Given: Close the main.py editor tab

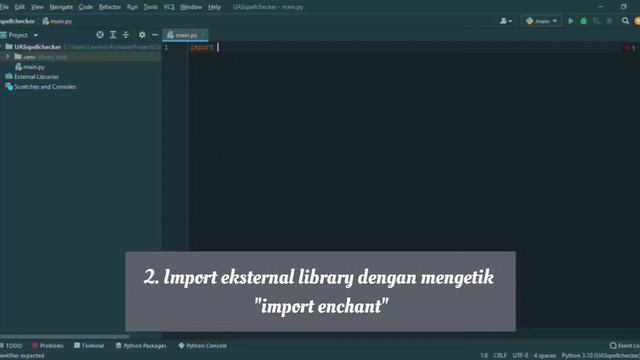Looking at the screenshot, I should tap(203, 35).
